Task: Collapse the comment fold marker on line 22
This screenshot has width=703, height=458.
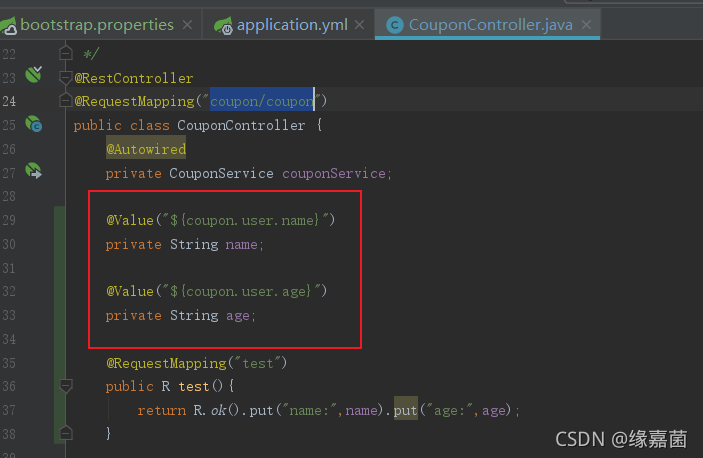Action: 65,53
